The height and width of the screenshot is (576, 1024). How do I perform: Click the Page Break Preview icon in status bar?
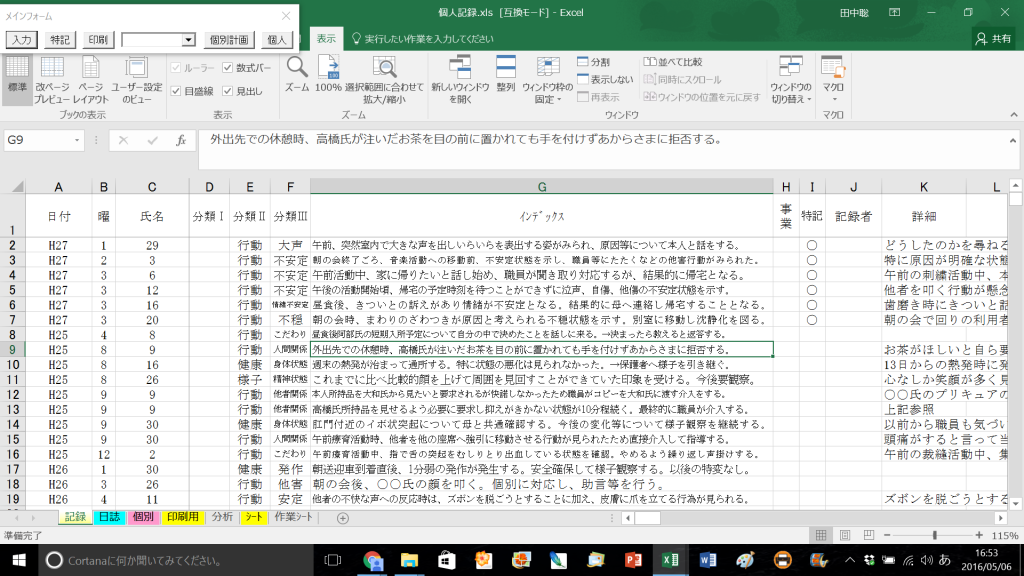click(x=869, y=535)
